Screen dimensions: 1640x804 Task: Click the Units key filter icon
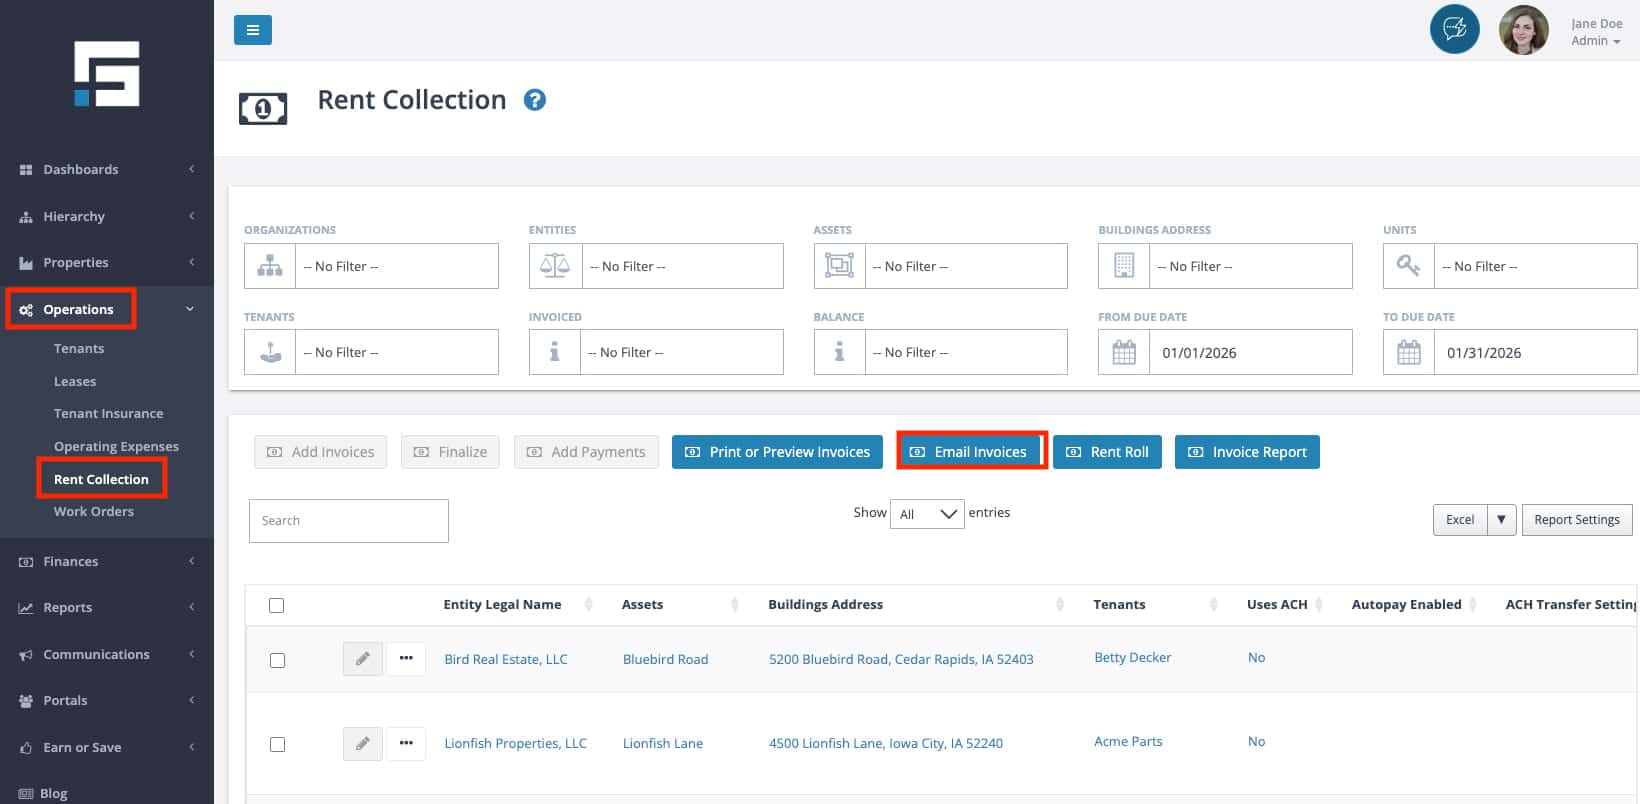[1408, 266]
